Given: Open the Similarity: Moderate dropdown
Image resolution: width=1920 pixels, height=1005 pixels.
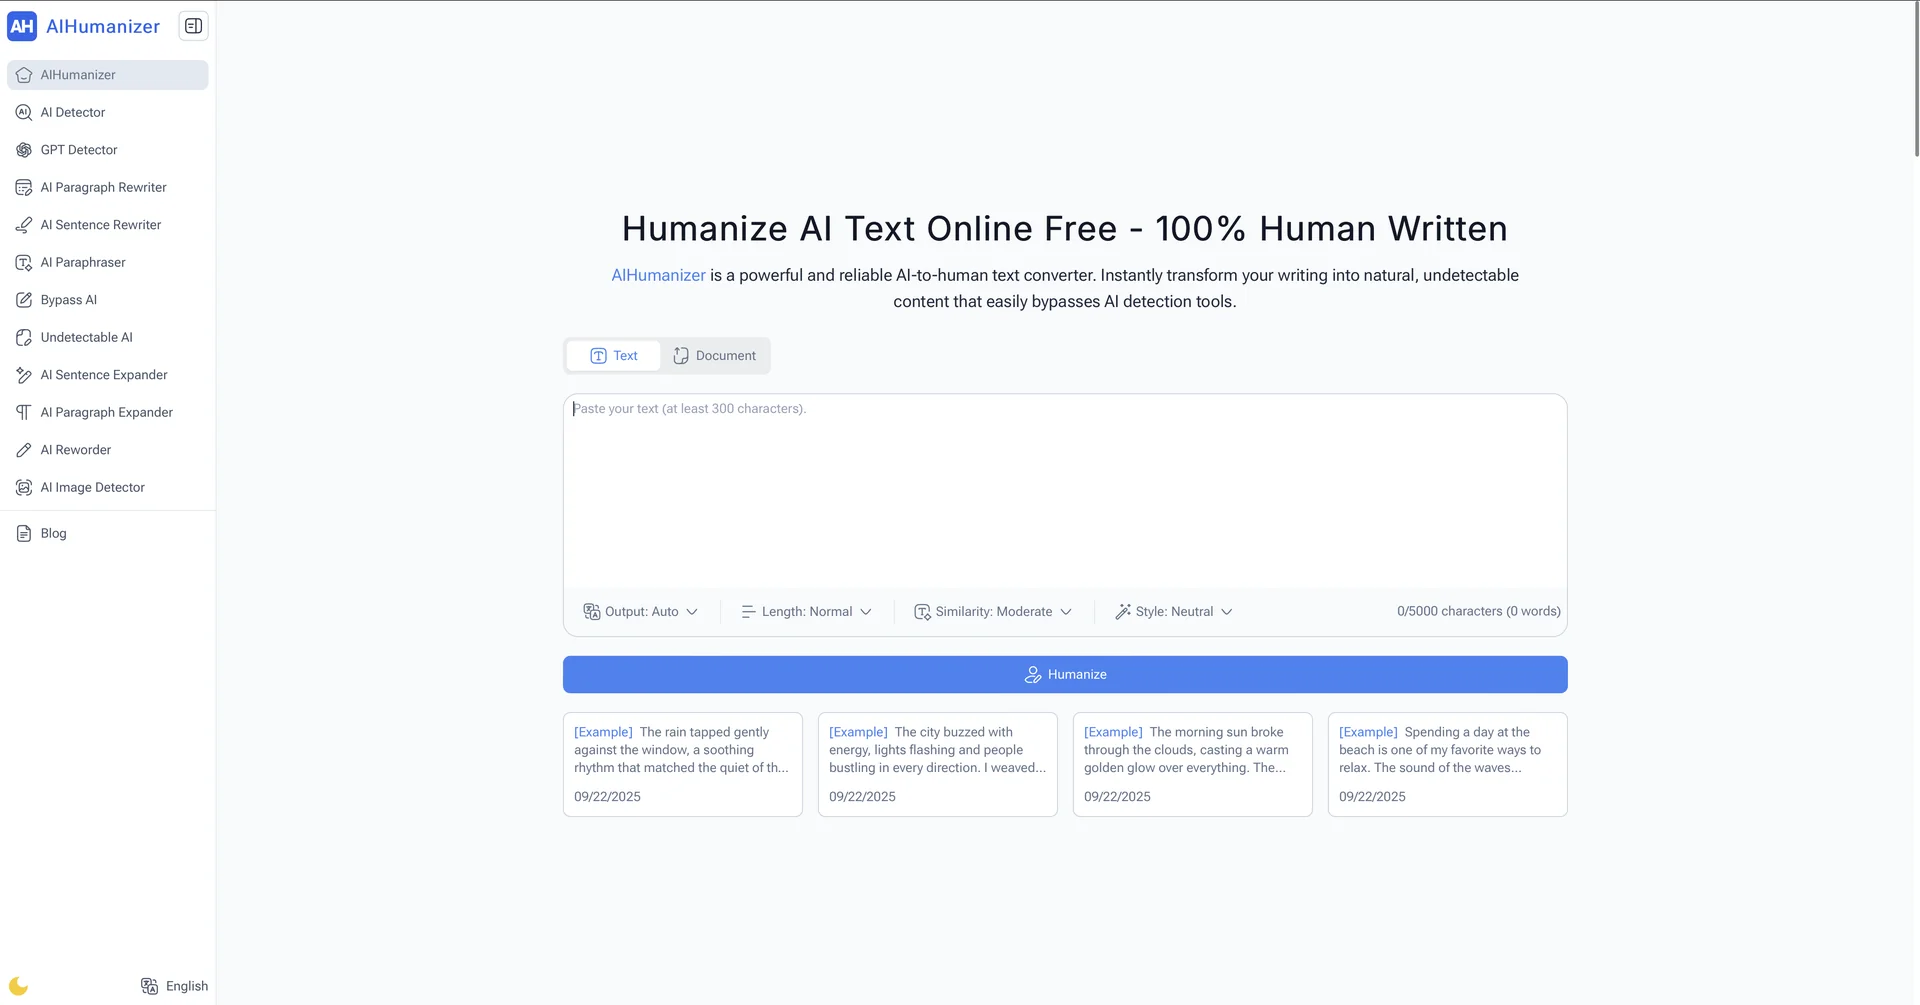Looking at the screenshot, I should (x=993, y=611).
